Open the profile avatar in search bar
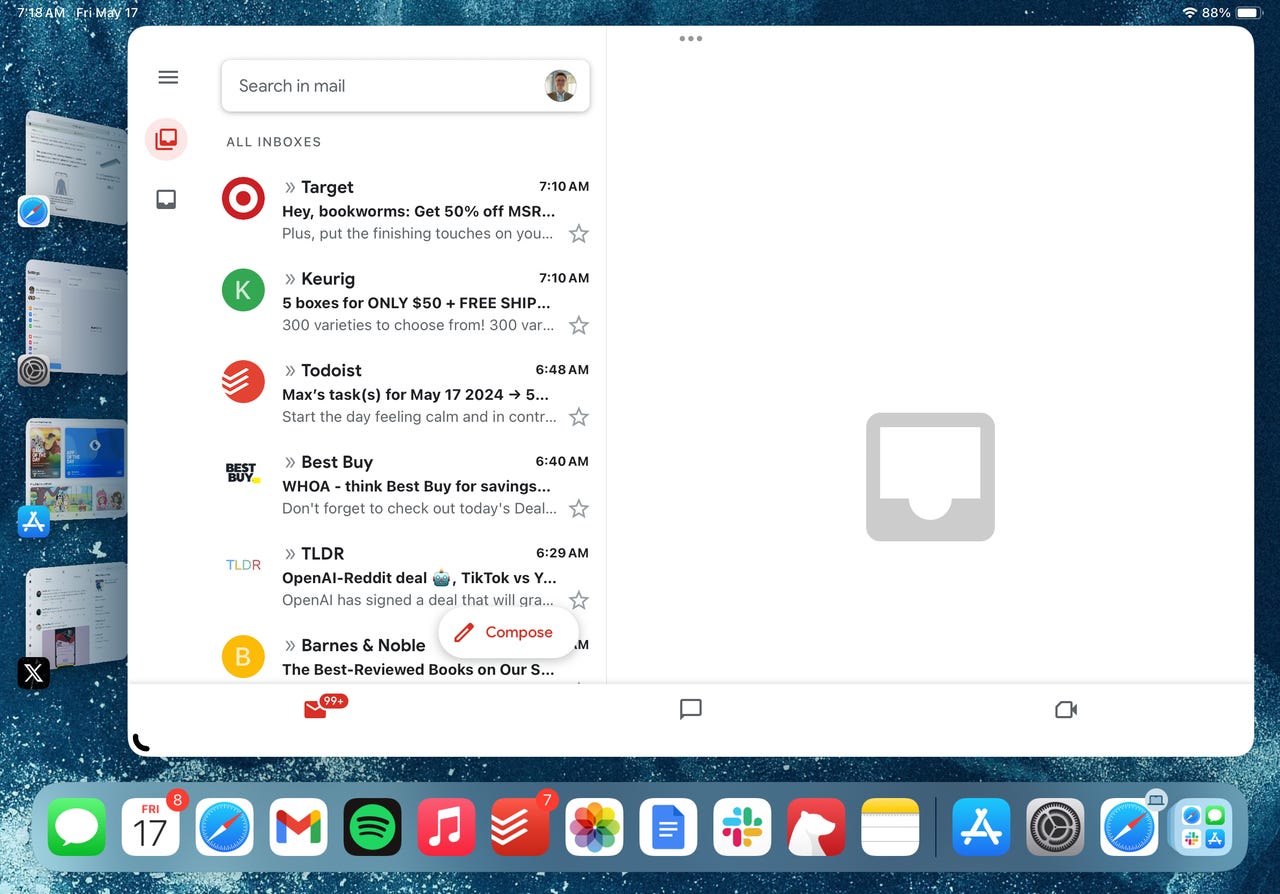The image size is (1280, 894). coord(560,86)
